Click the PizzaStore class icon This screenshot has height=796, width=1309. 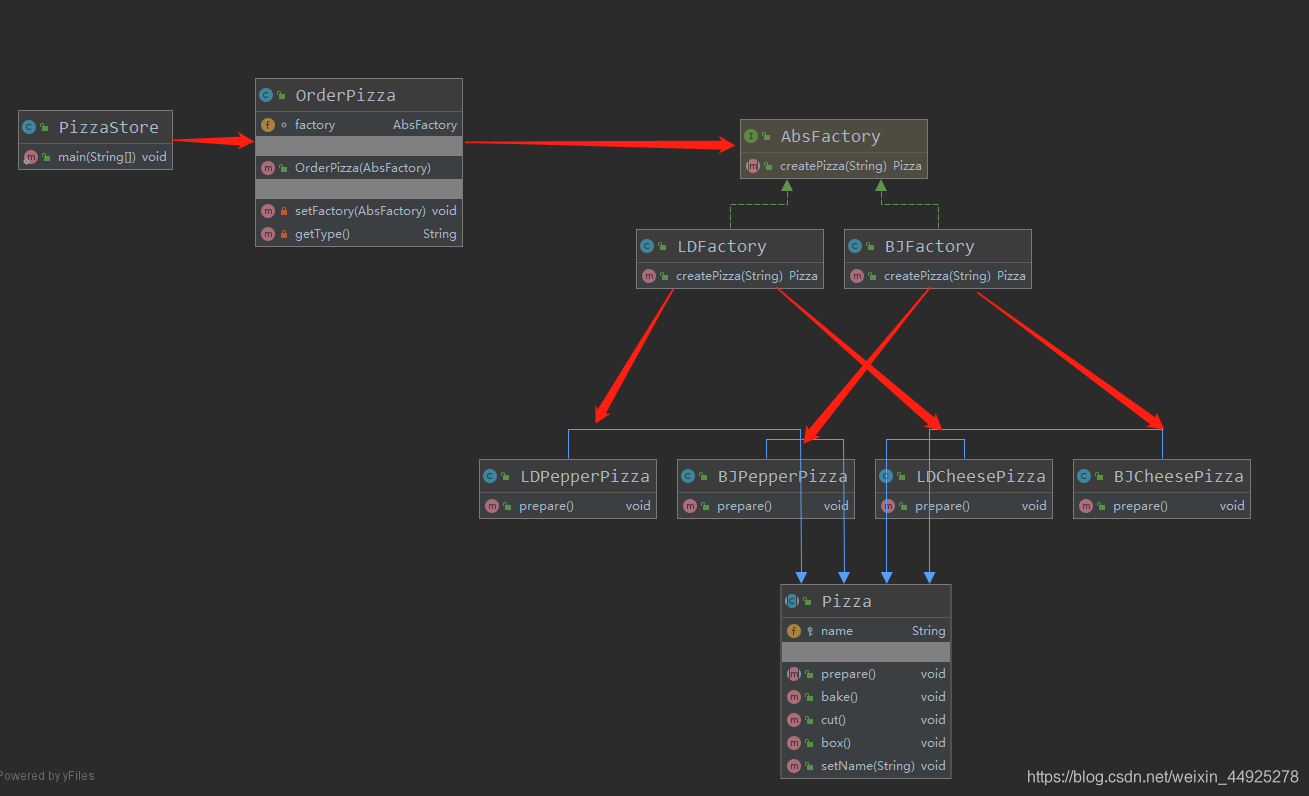click(29, 127)
